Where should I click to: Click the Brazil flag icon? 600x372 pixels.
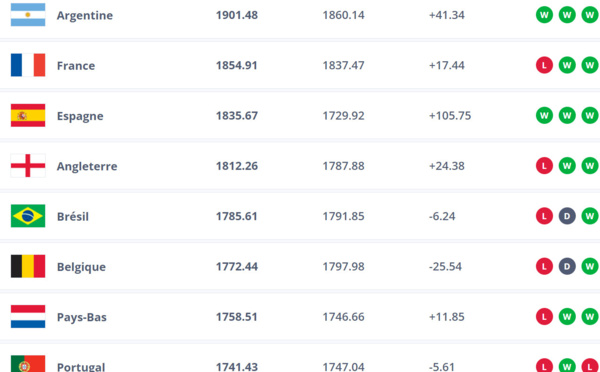point(28,216)
